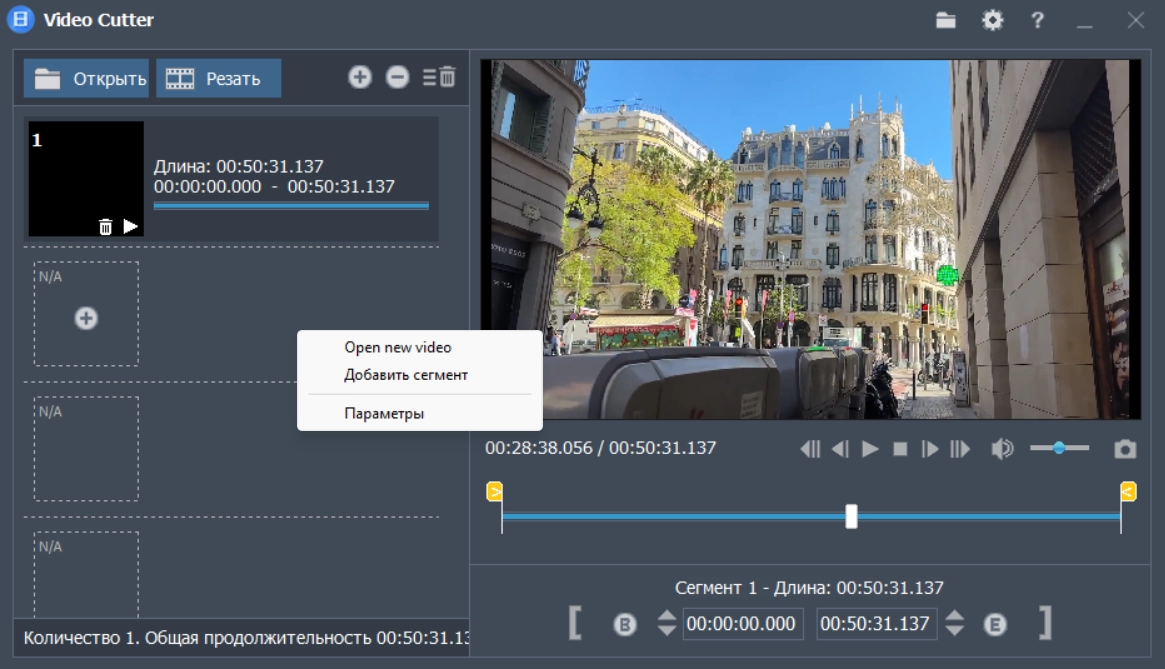Jump to the previous keyframe
This screenshot has height=669, width=1165.
(810, 449)
